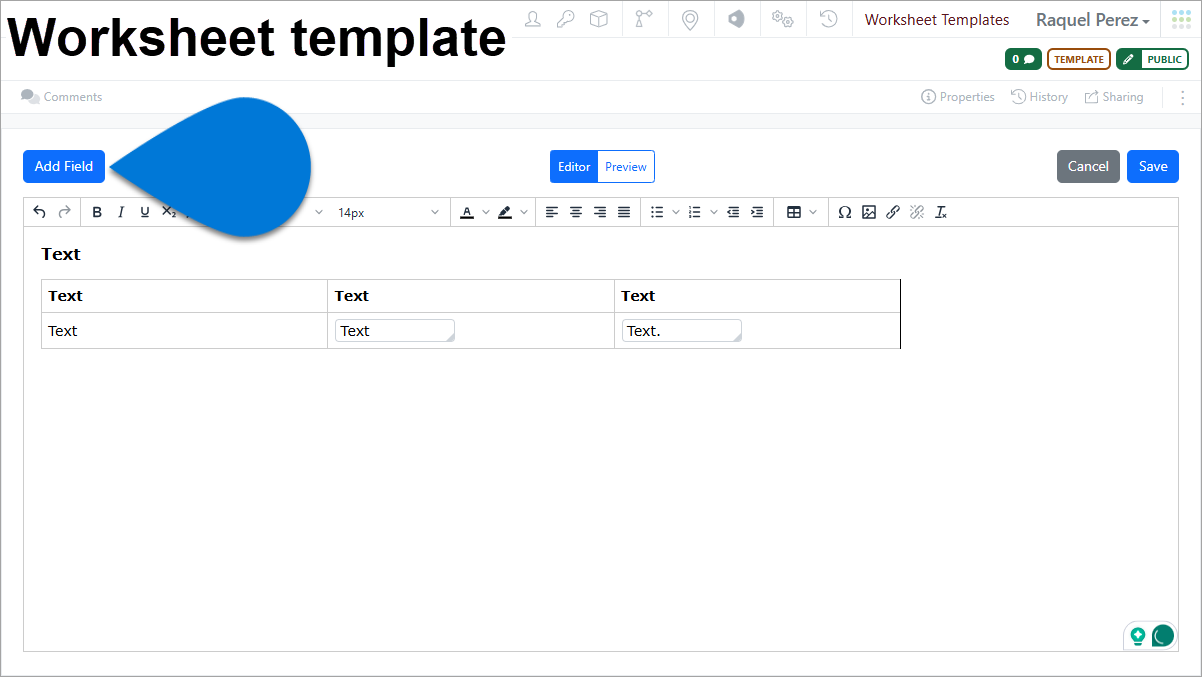Screen dimensions: 1202x677
Task: Justify the text
Action: click(624, 212)
